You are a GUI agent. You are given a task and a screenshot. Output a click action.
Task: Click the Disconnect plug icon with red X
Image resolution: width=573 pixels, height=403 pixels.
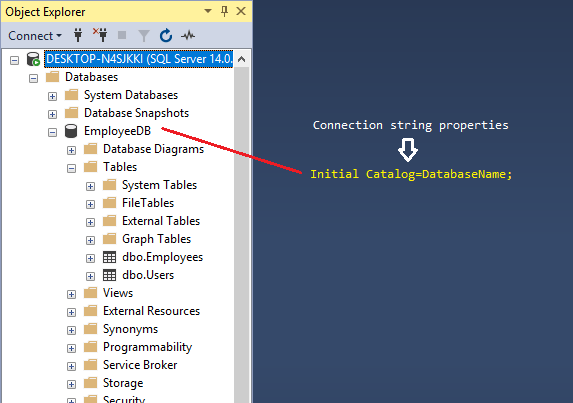(x=100, y=35)
